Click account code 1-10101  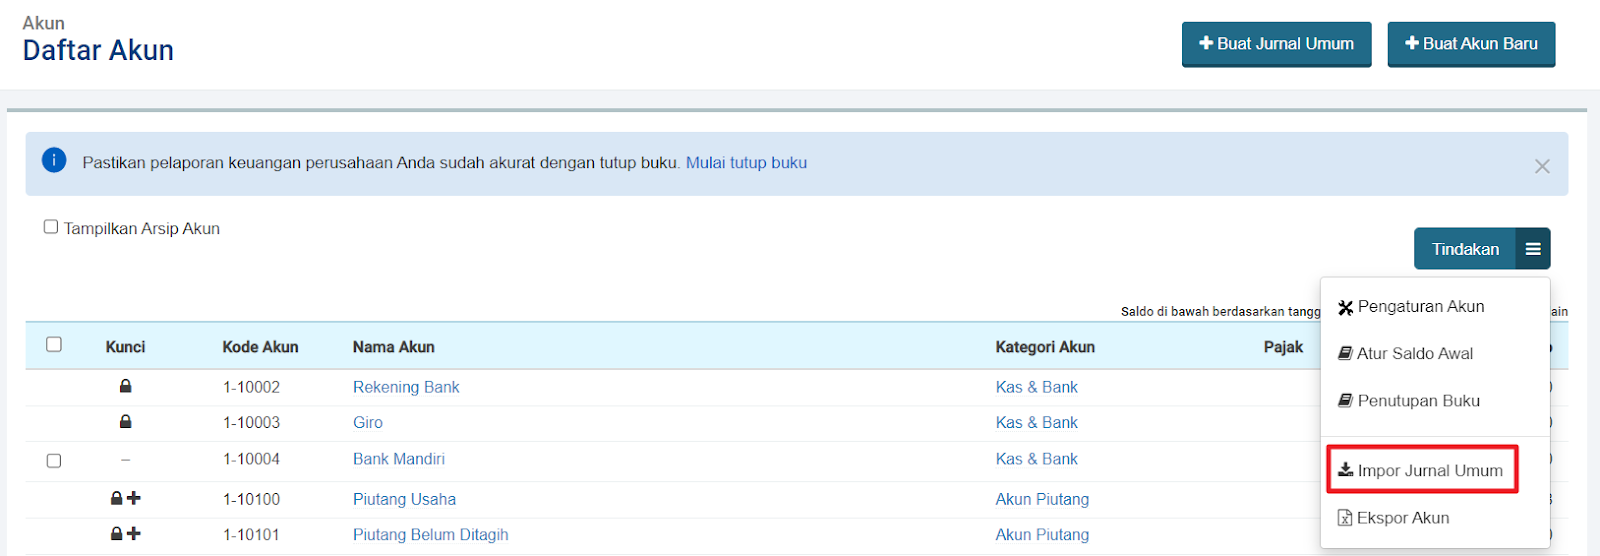point(251,535)
